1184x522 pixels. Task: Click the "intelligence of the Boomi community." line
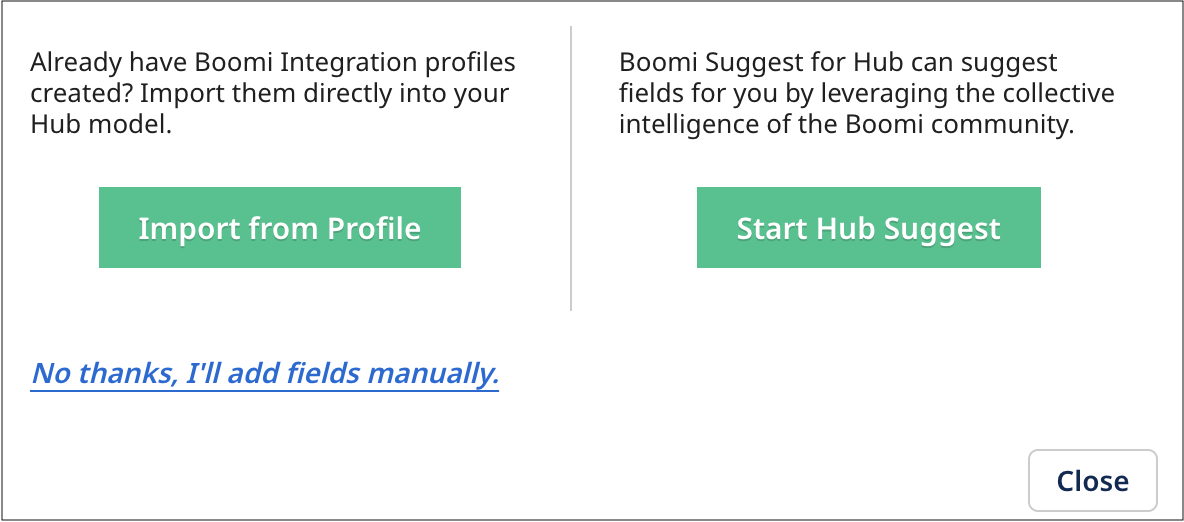846,126
